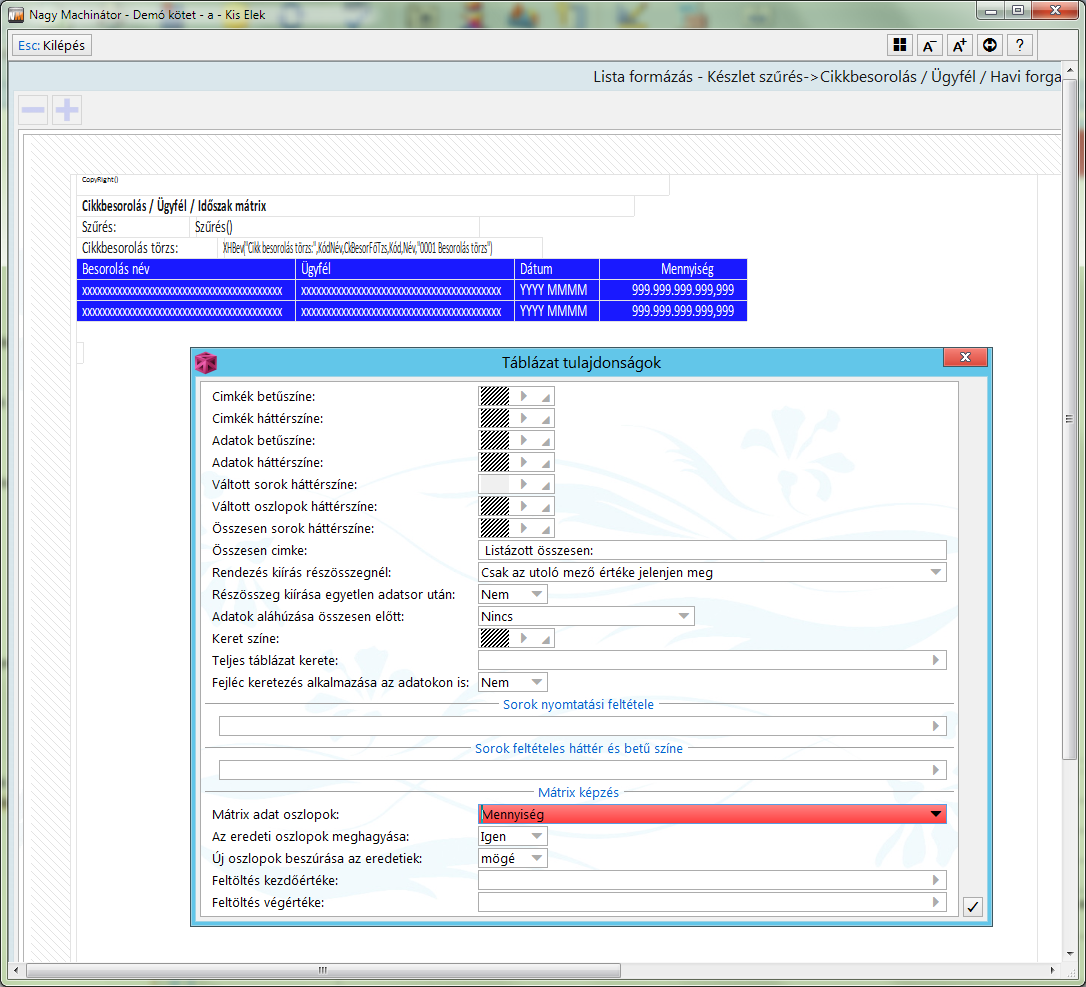
Task: Click 'Cikkbesorolás törzs:' label in report
Action: (x=130, y=248)
